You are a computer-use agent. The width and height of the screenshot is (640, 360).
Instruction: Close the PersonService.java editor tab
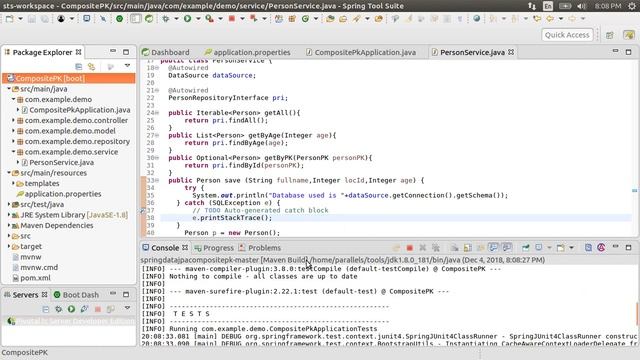(511, 52)
